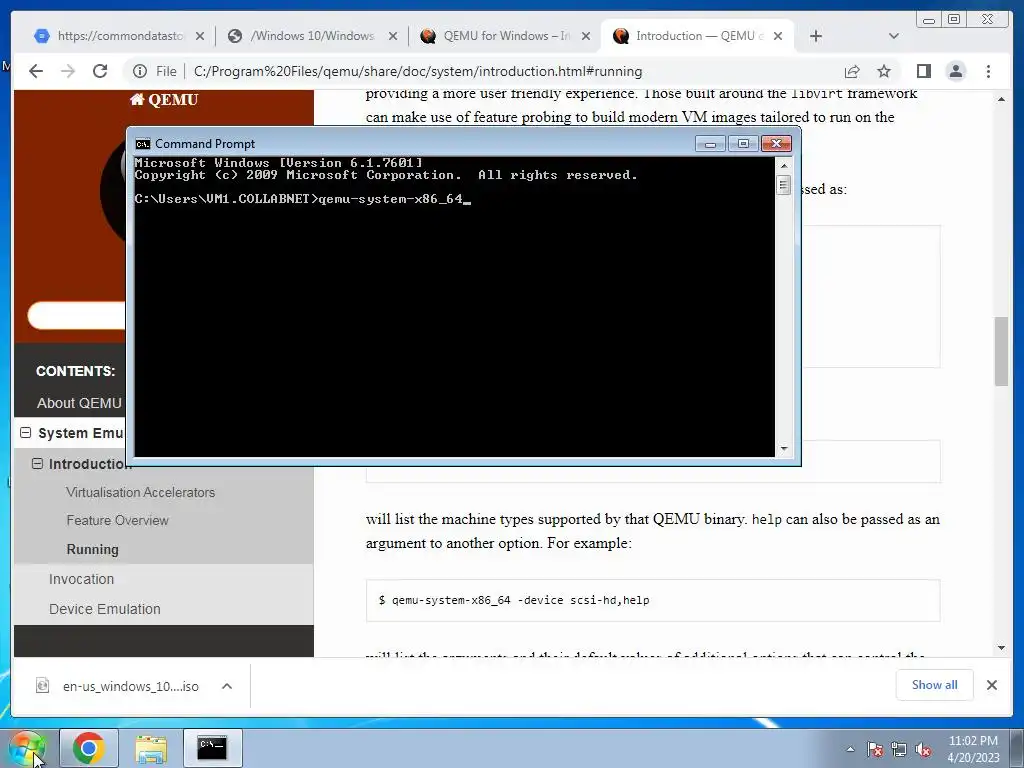Open the Chrome profile avatar
The height and width of the screenshot is (768, 1024).
click(955, 71)
